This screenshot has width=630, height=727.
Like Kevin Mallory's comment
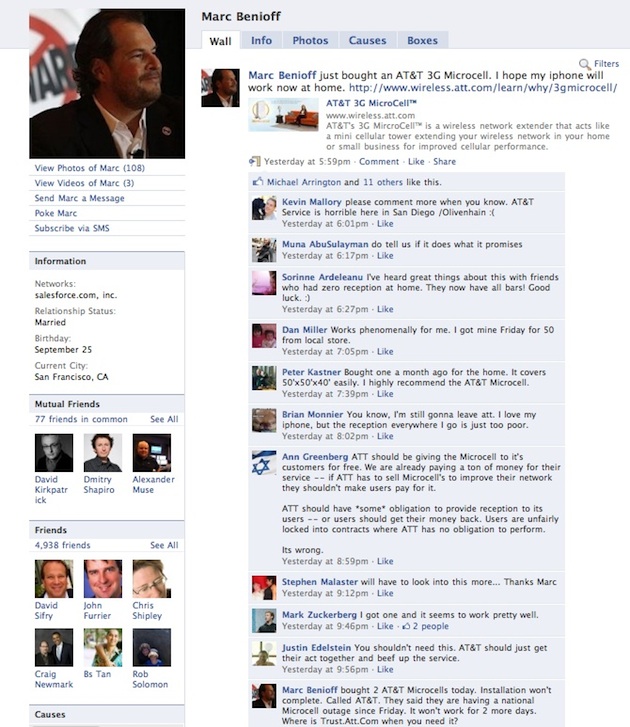[x=385, y=223]
